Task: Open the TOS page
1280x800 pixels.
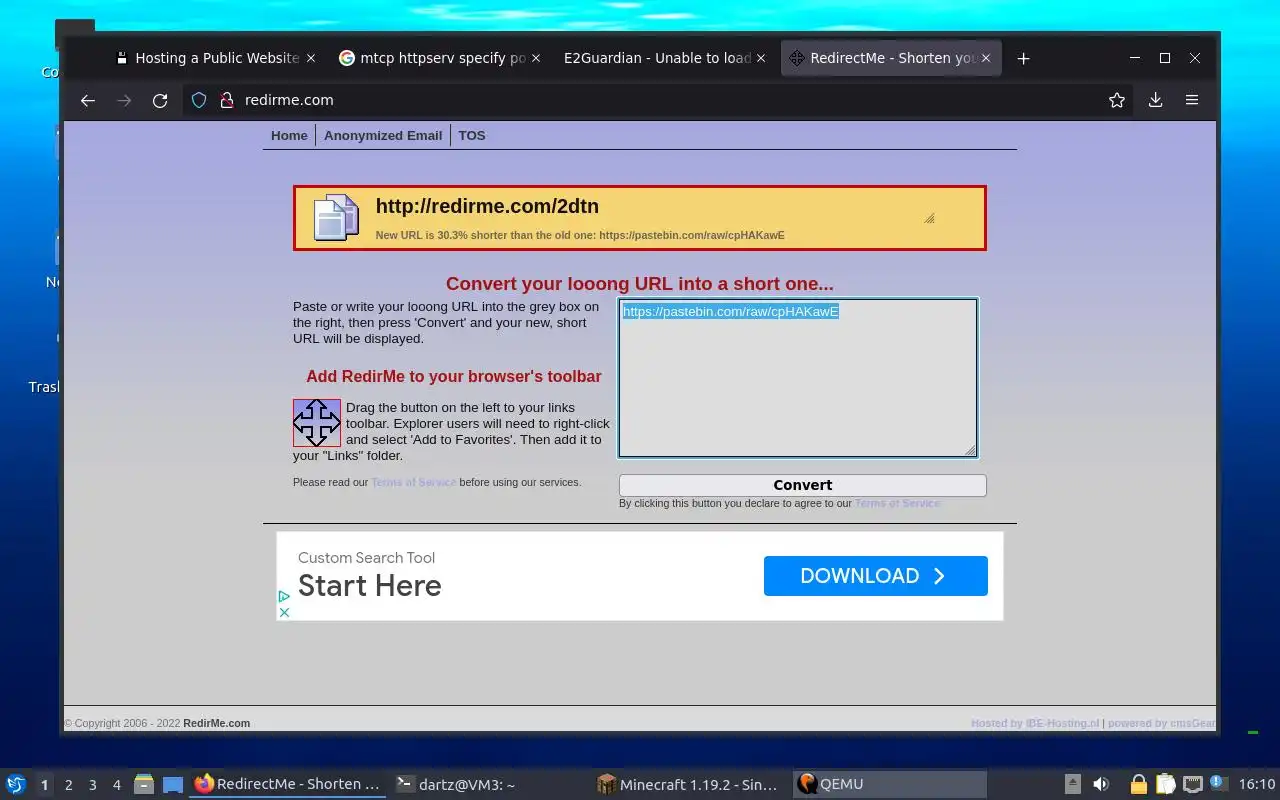Action: (472, 136)
